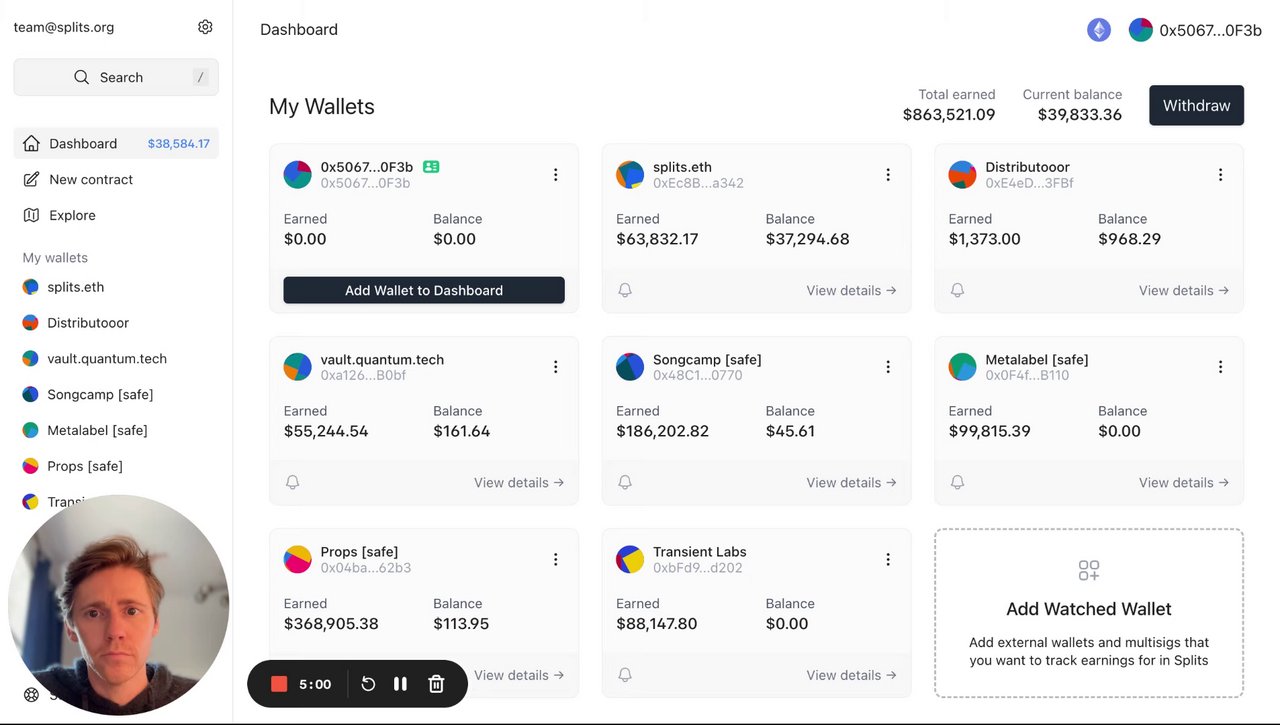View details of Songcamp [safe] wallet
This screenshot has height=725, width=1280.
click(851, 482)
